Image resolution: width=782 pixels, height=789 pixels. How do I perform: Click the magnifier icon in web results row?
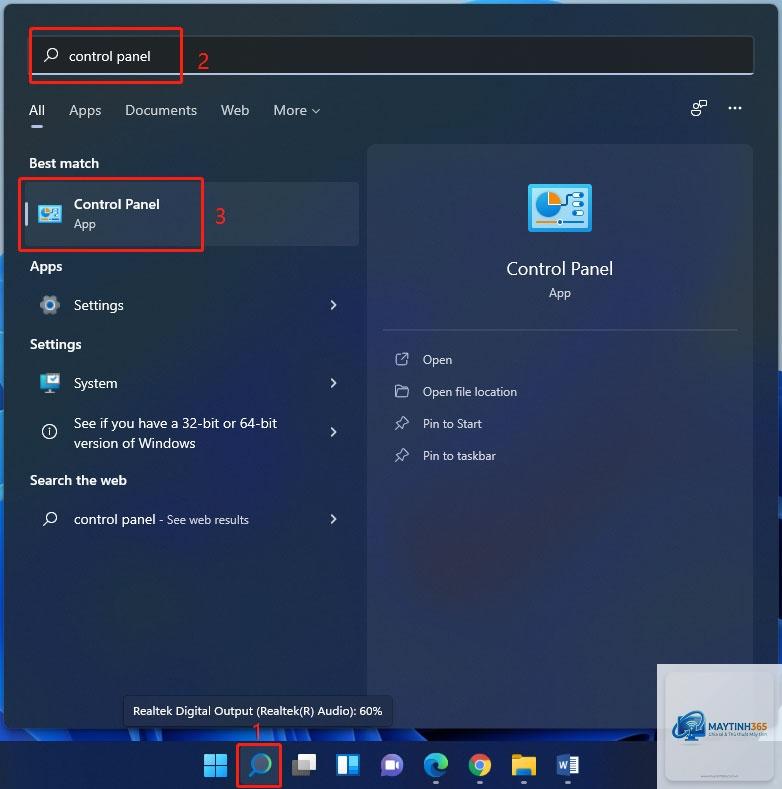pos(50,519)
